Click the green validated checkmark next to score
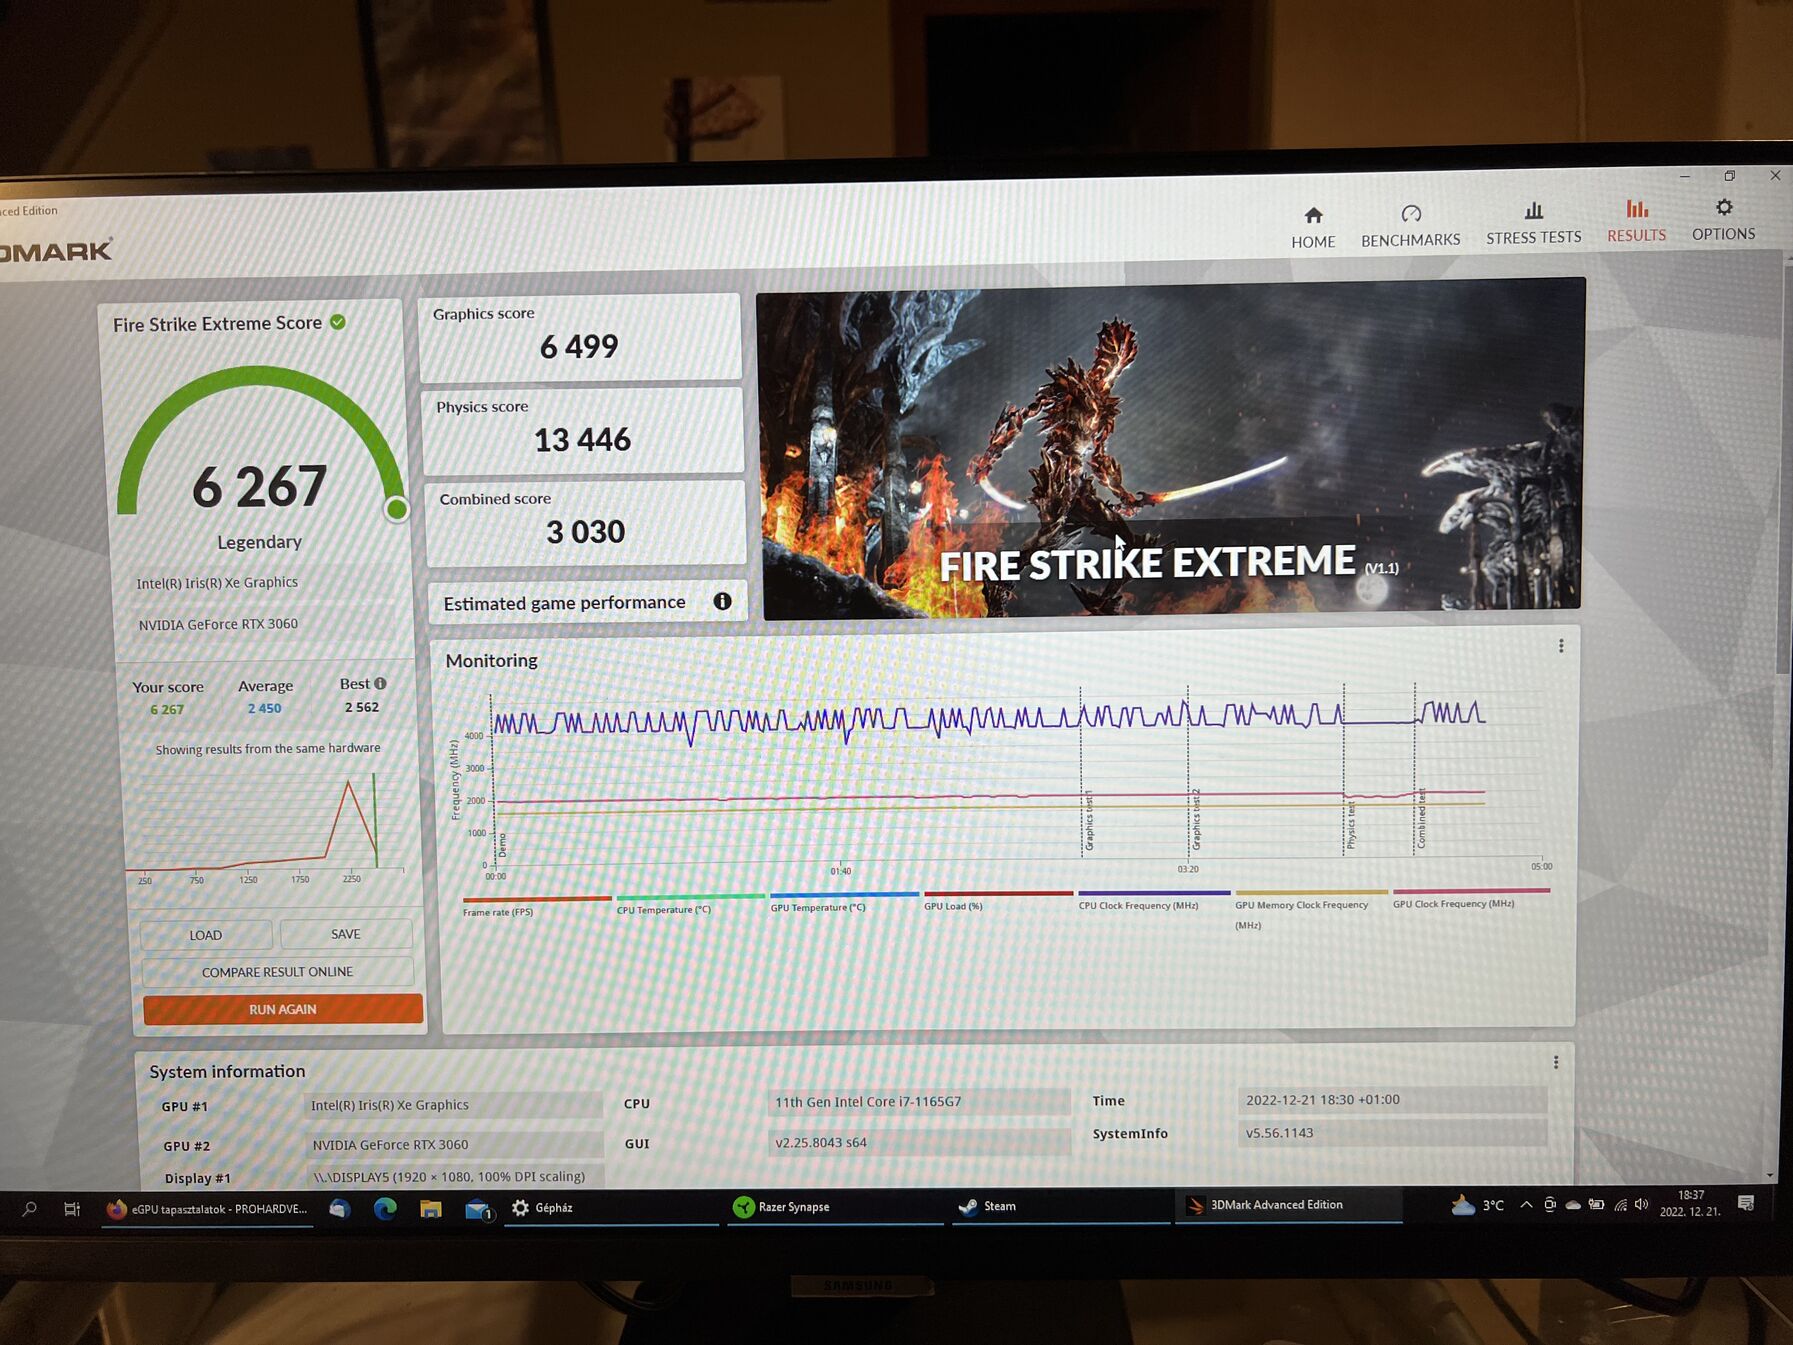Viewport: 1793px width, 1345px height. coord(338,322)
